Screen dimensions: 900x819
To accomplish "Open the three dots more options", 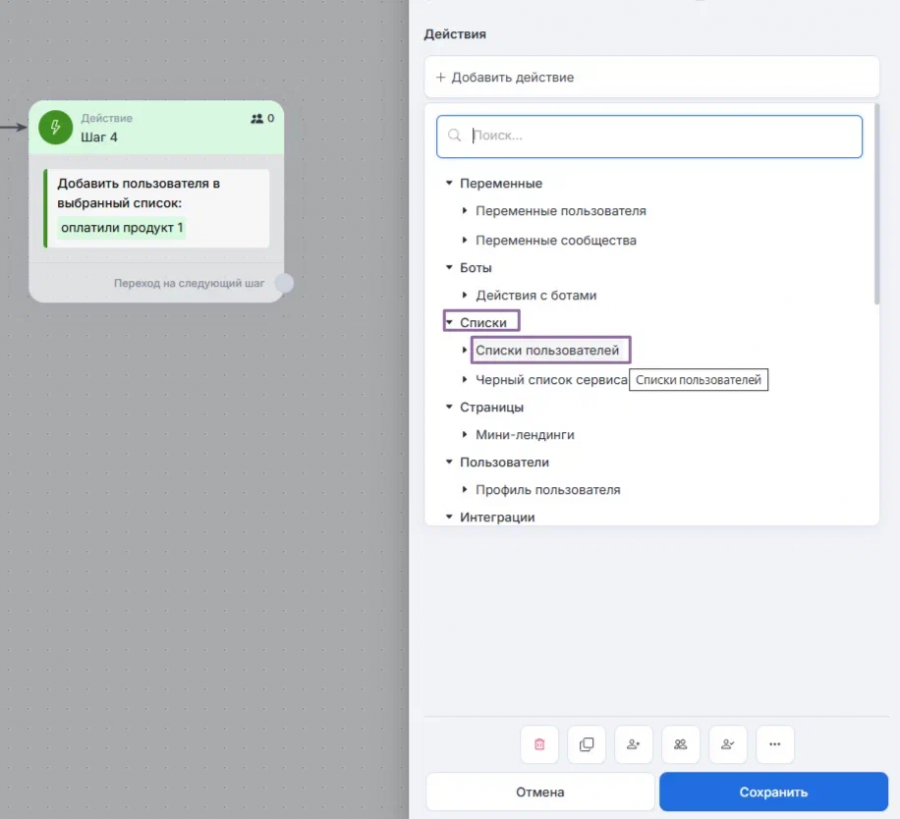I will 774,744.
